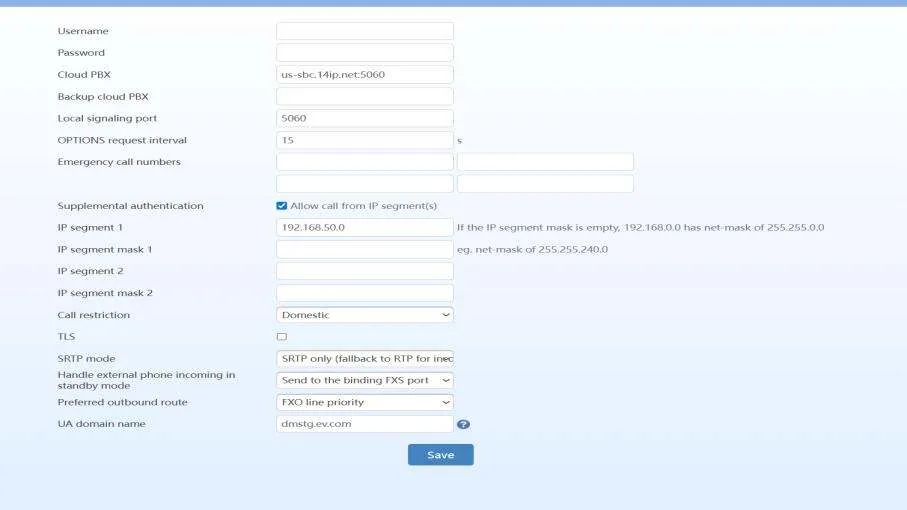
Task: Select the first Emergency call numbers field
Action: pos(365,161)
